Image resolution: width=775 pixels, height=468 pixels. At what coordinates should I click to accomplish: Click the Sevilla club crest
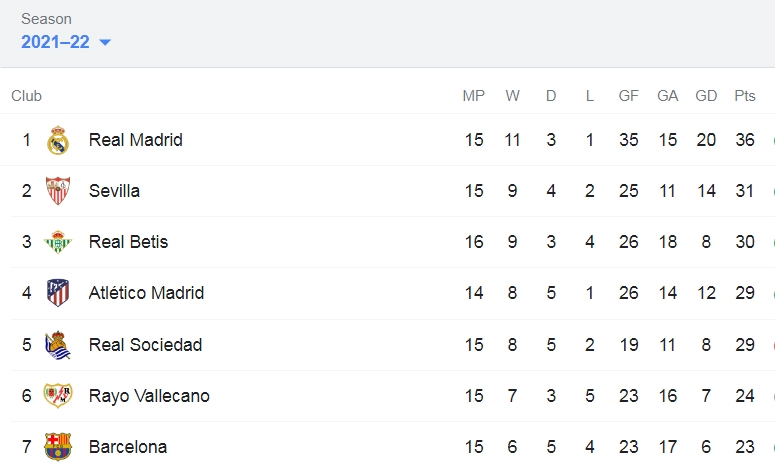point(58,191)
